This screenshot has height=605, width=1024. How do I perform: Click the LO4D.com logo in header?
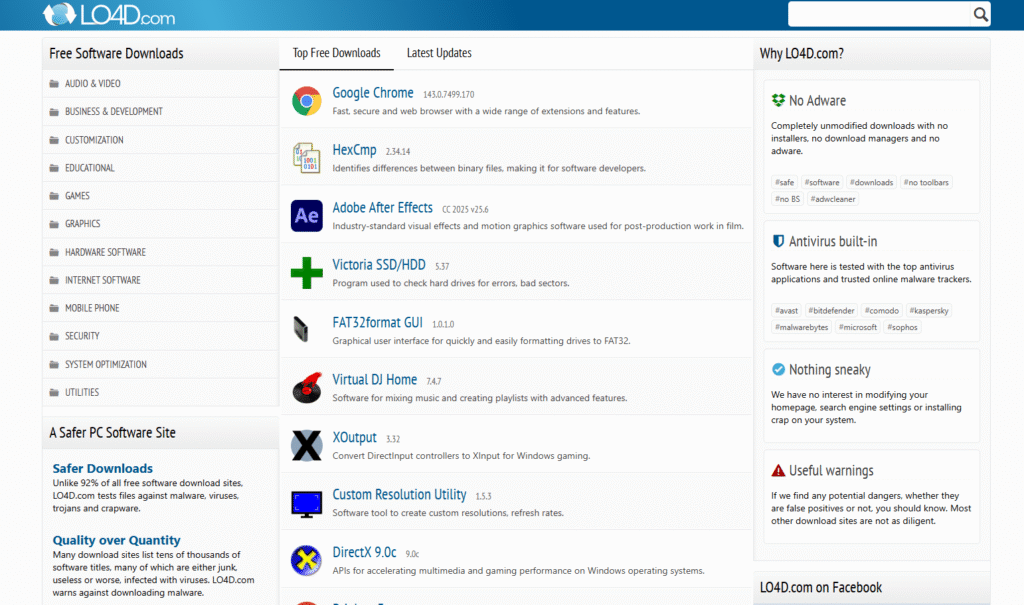[x=108, y=15]
